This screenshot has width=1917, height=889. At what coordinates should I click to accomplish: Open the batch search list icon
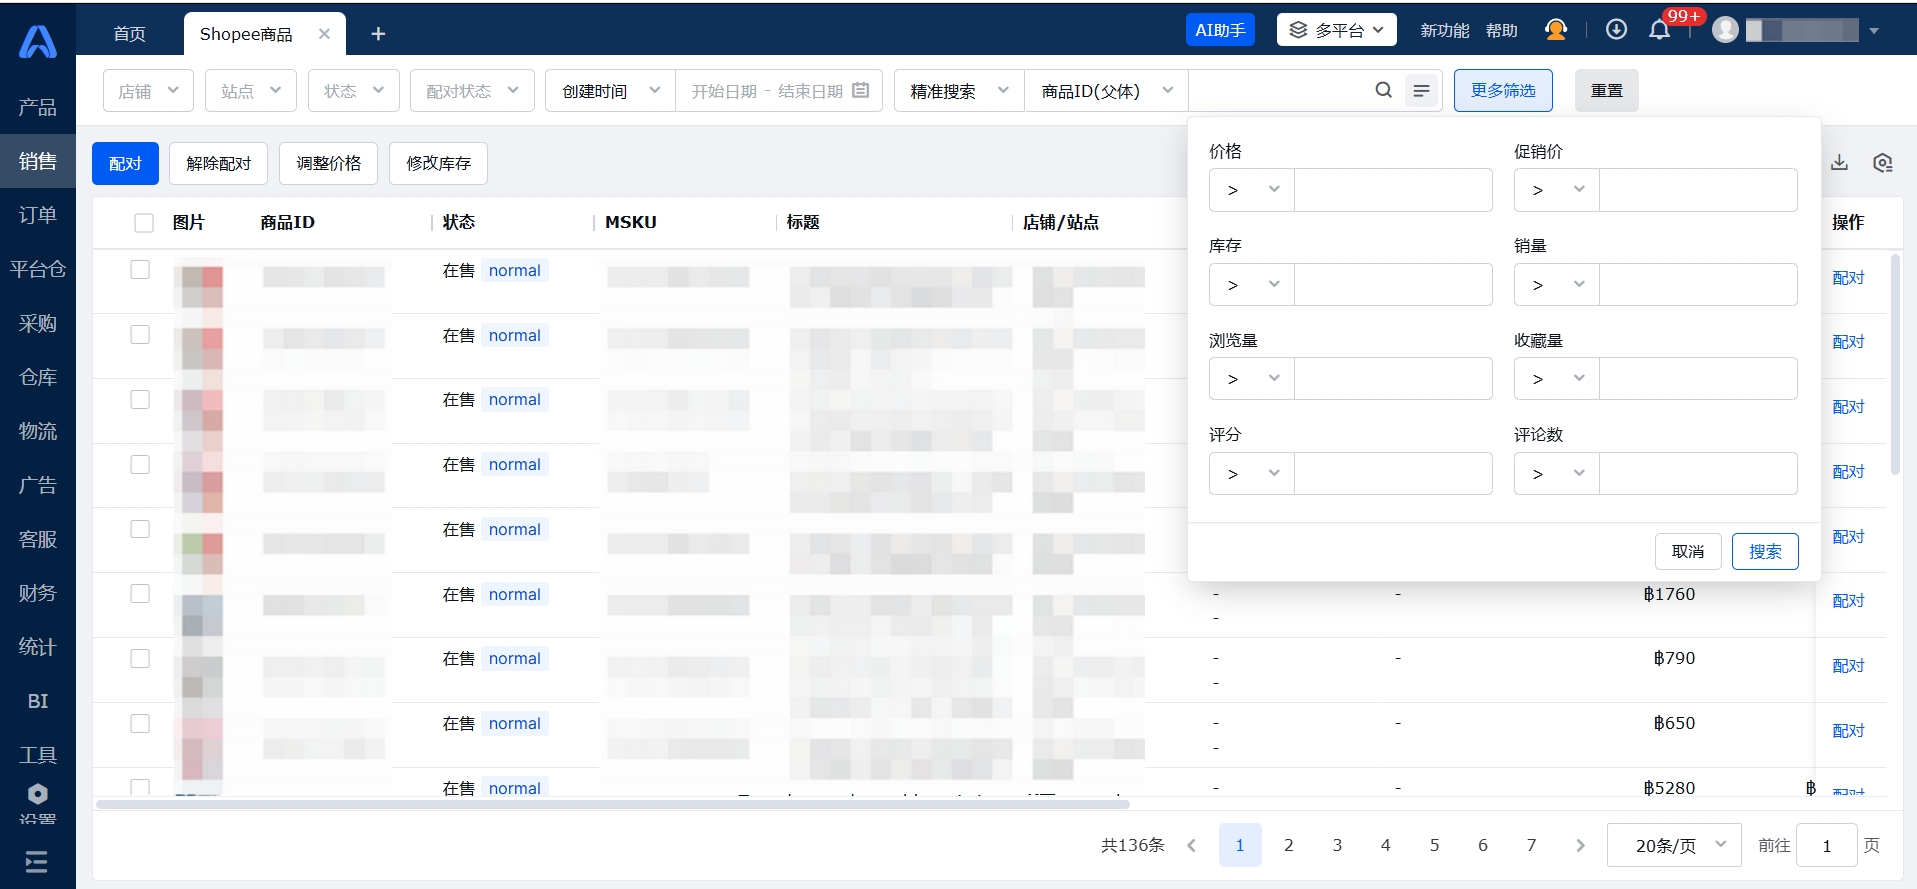pyautogui.click(x=1421, y=91)
